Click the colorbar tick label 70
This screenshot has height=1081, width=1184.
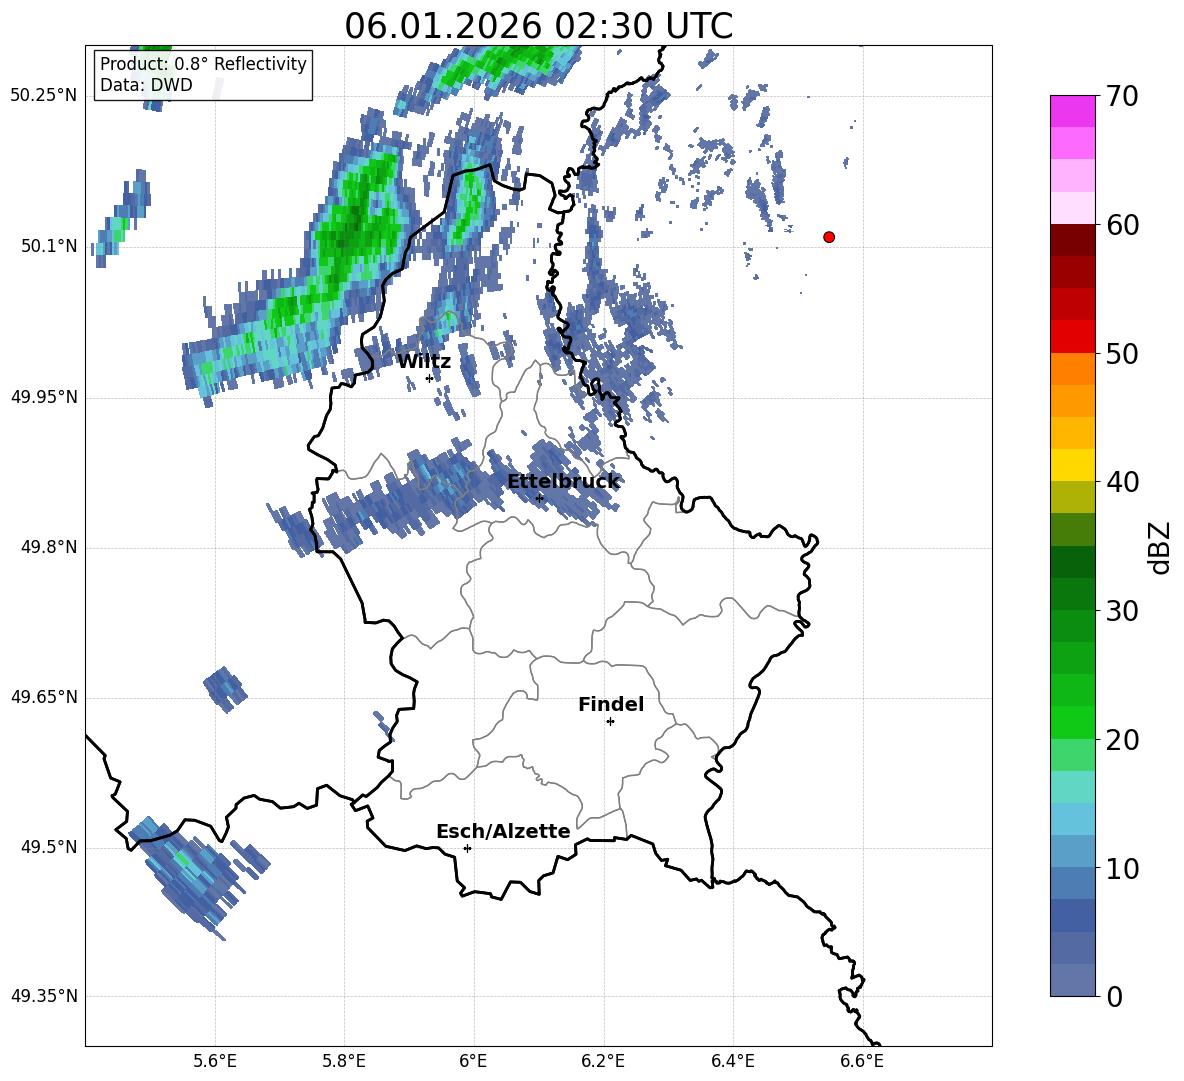coord(1123,97)
